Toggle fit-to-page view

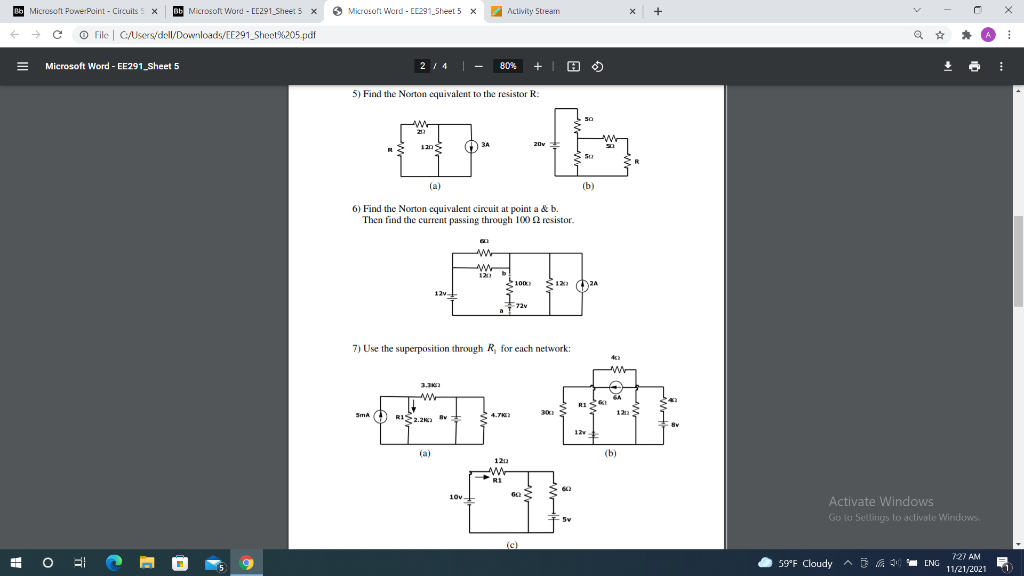point(574,66)
